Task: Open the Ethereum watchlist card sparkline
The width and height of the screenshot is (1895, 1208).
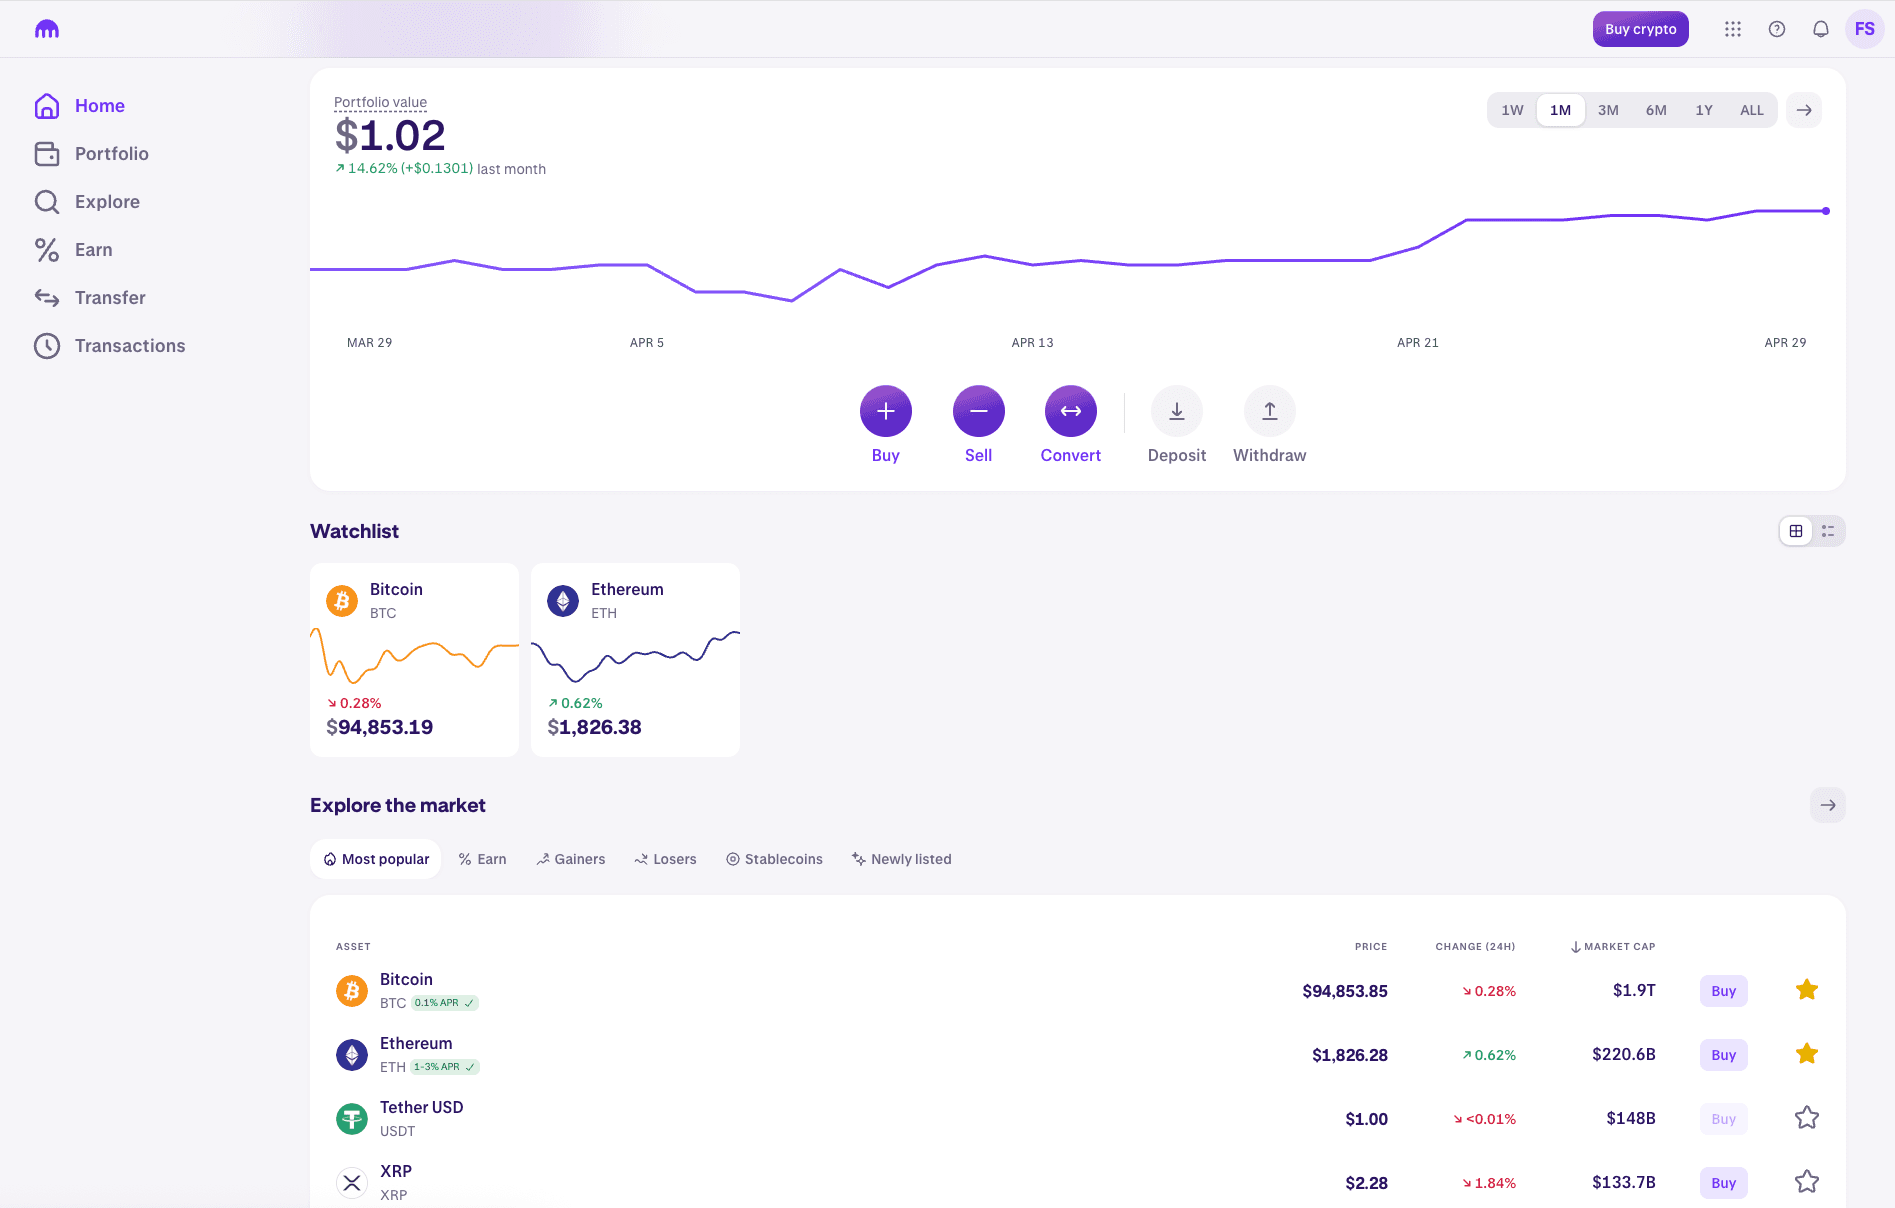Action: pos(635,655)
